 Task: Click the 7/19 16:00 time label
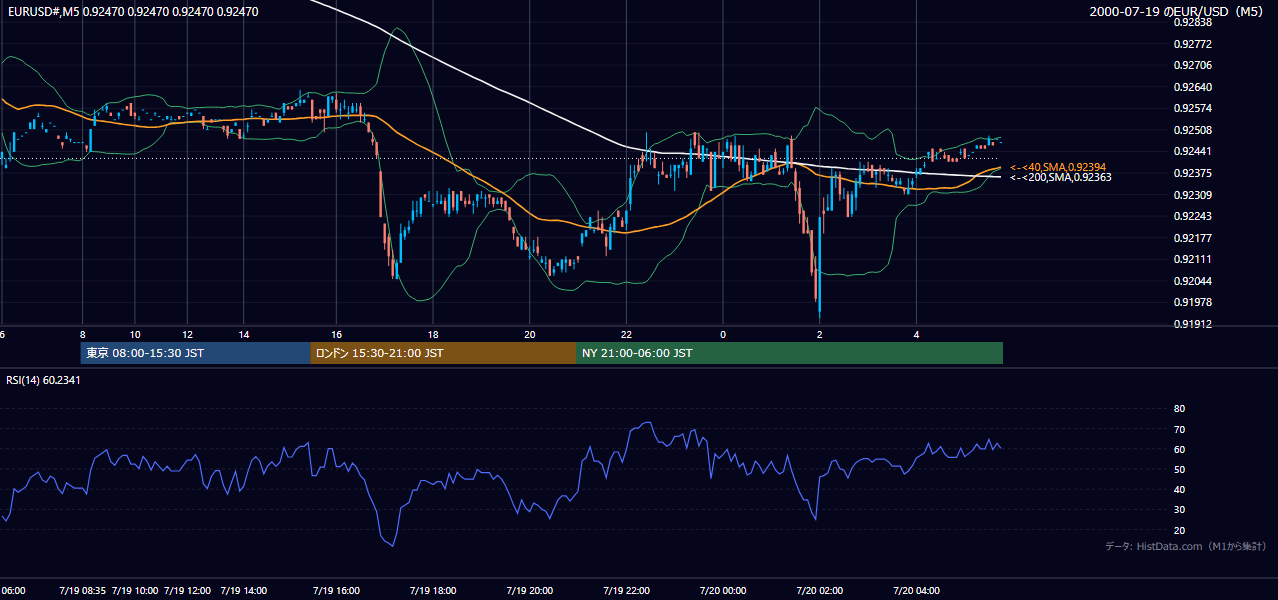pyautogui.click(x=336, y=591)
